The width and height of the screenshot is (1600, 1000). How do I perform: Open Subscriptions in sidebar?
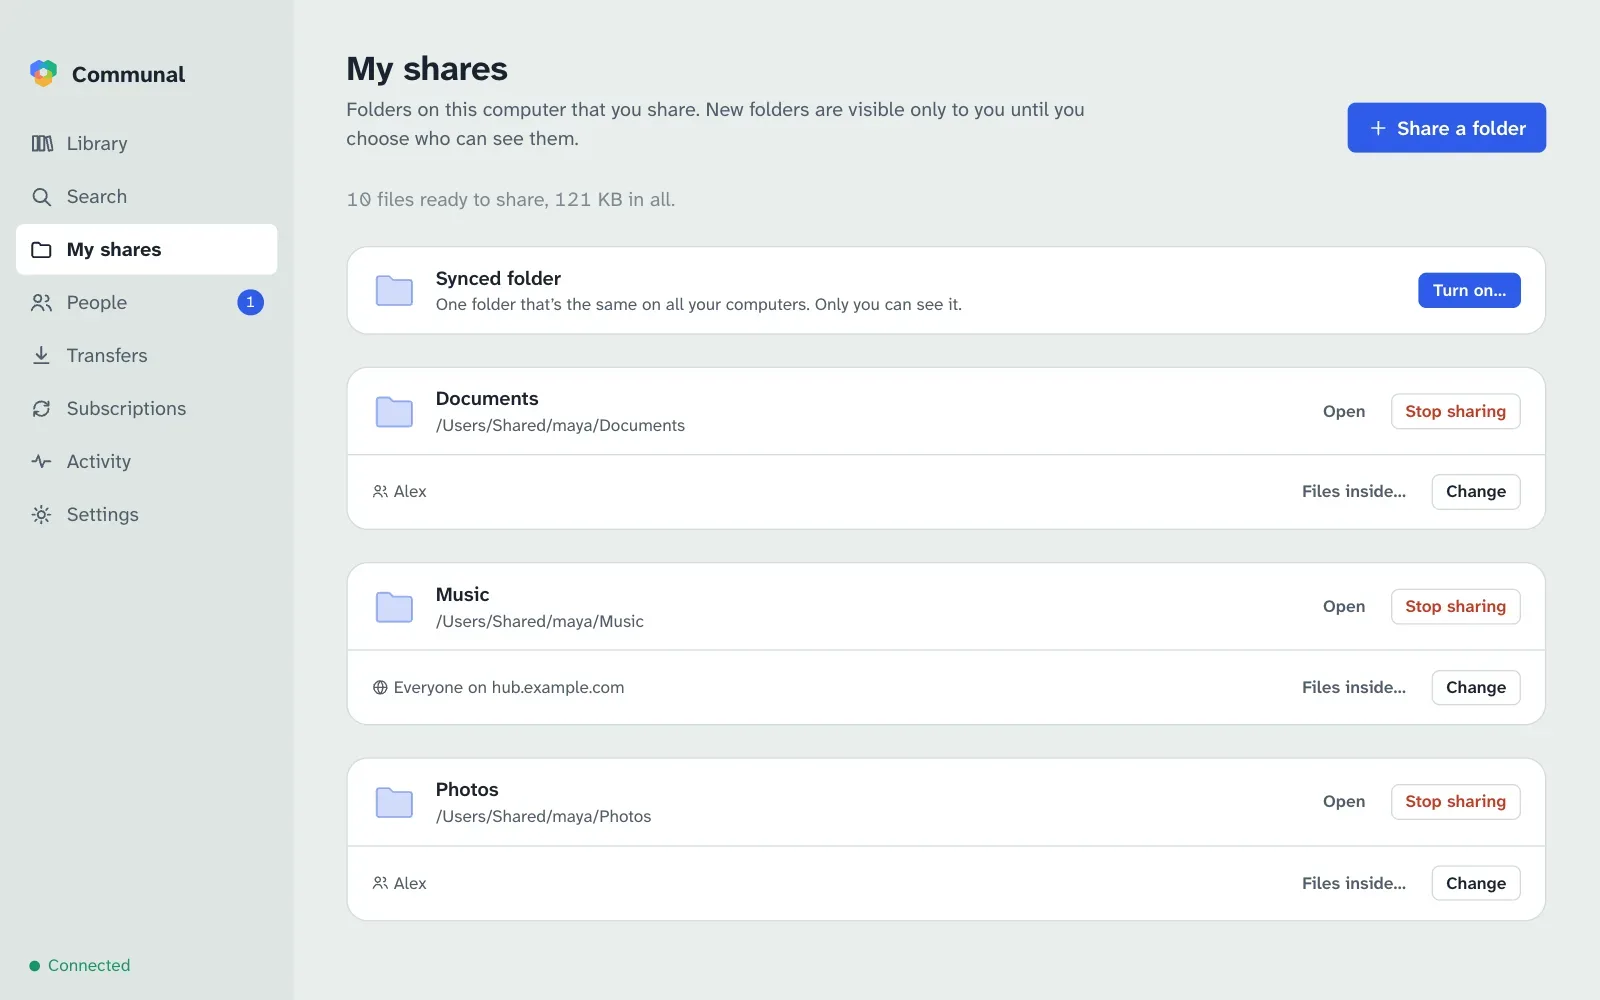[146, 408]
